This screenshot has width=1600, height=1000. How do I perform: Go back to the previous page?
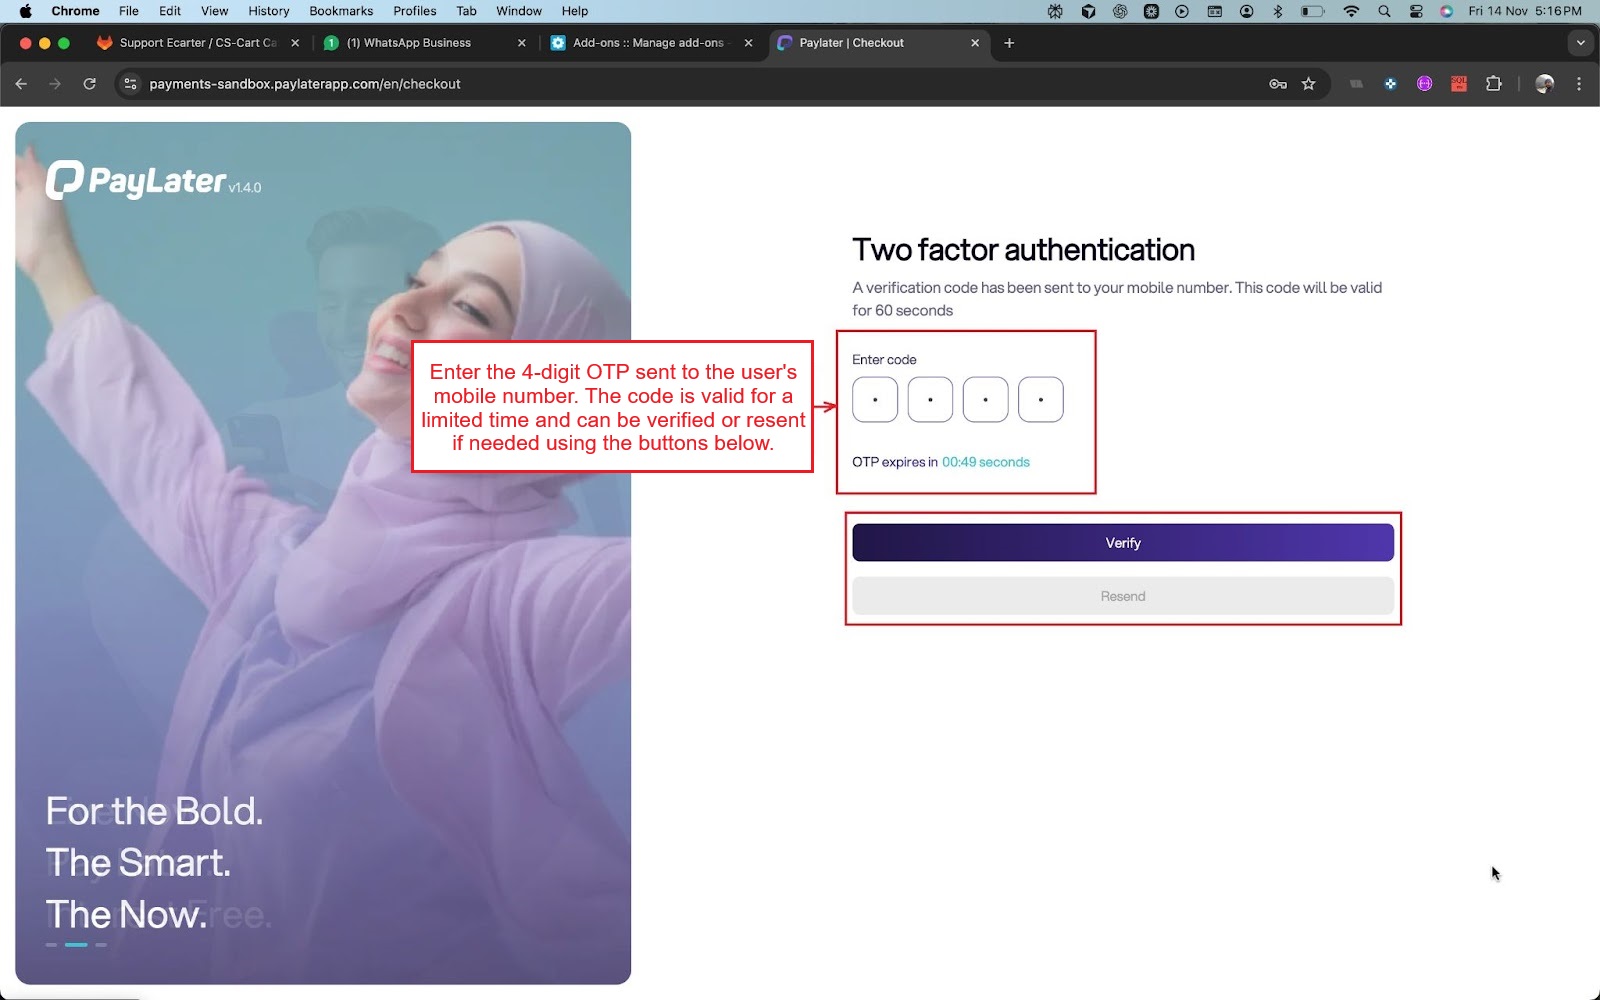21,84
